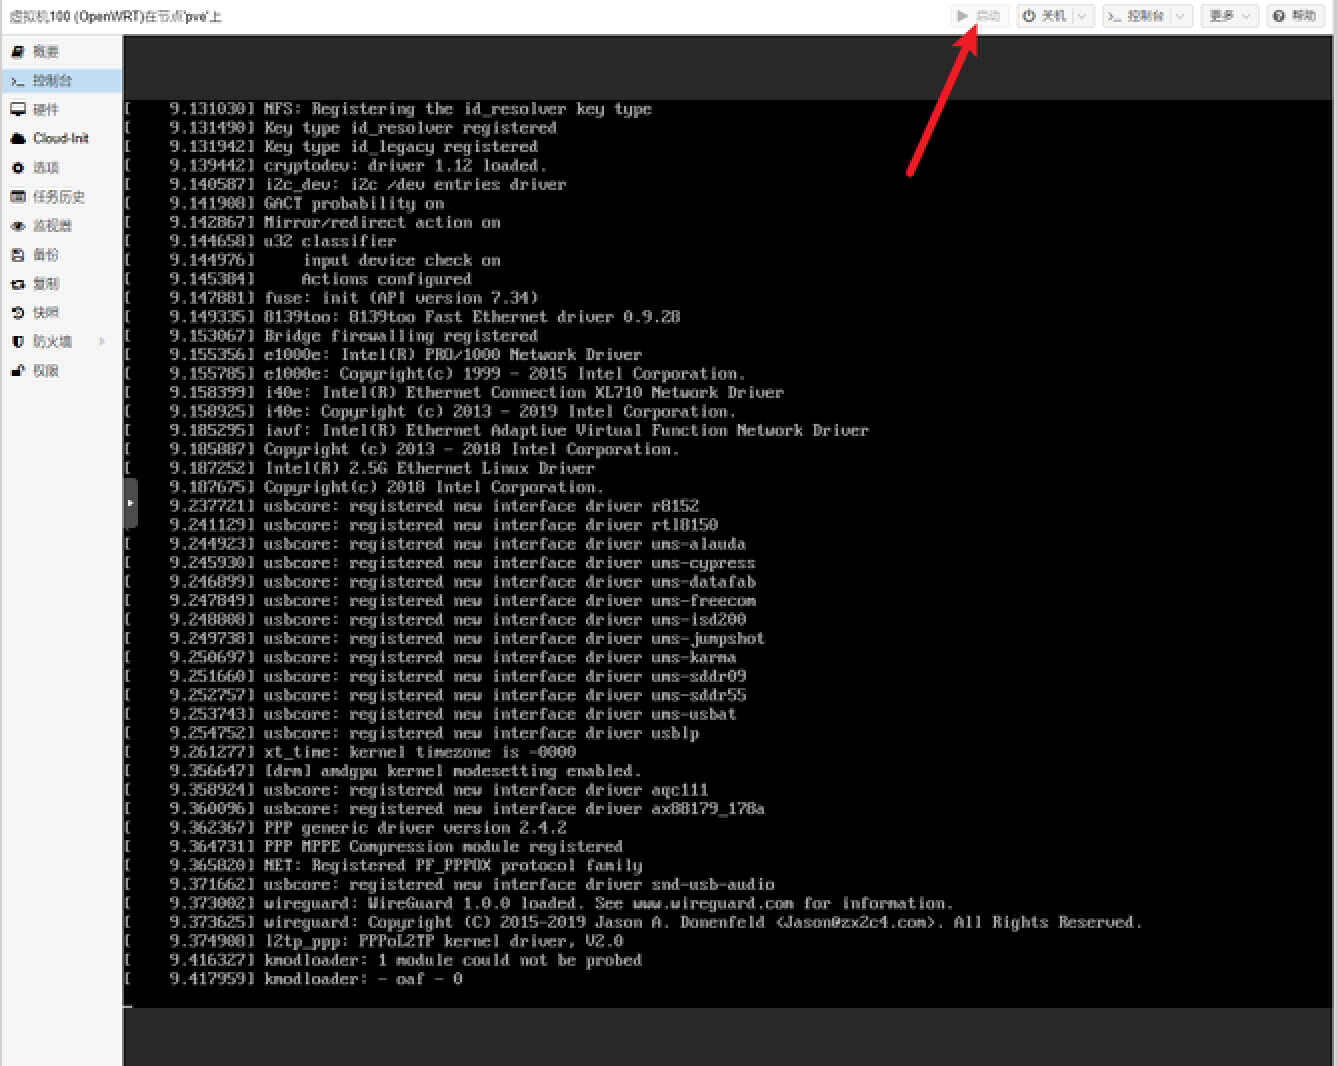
Task: Click the 'interface driver ums-jumpshot' console line
Action: click(x=514, y=638)
